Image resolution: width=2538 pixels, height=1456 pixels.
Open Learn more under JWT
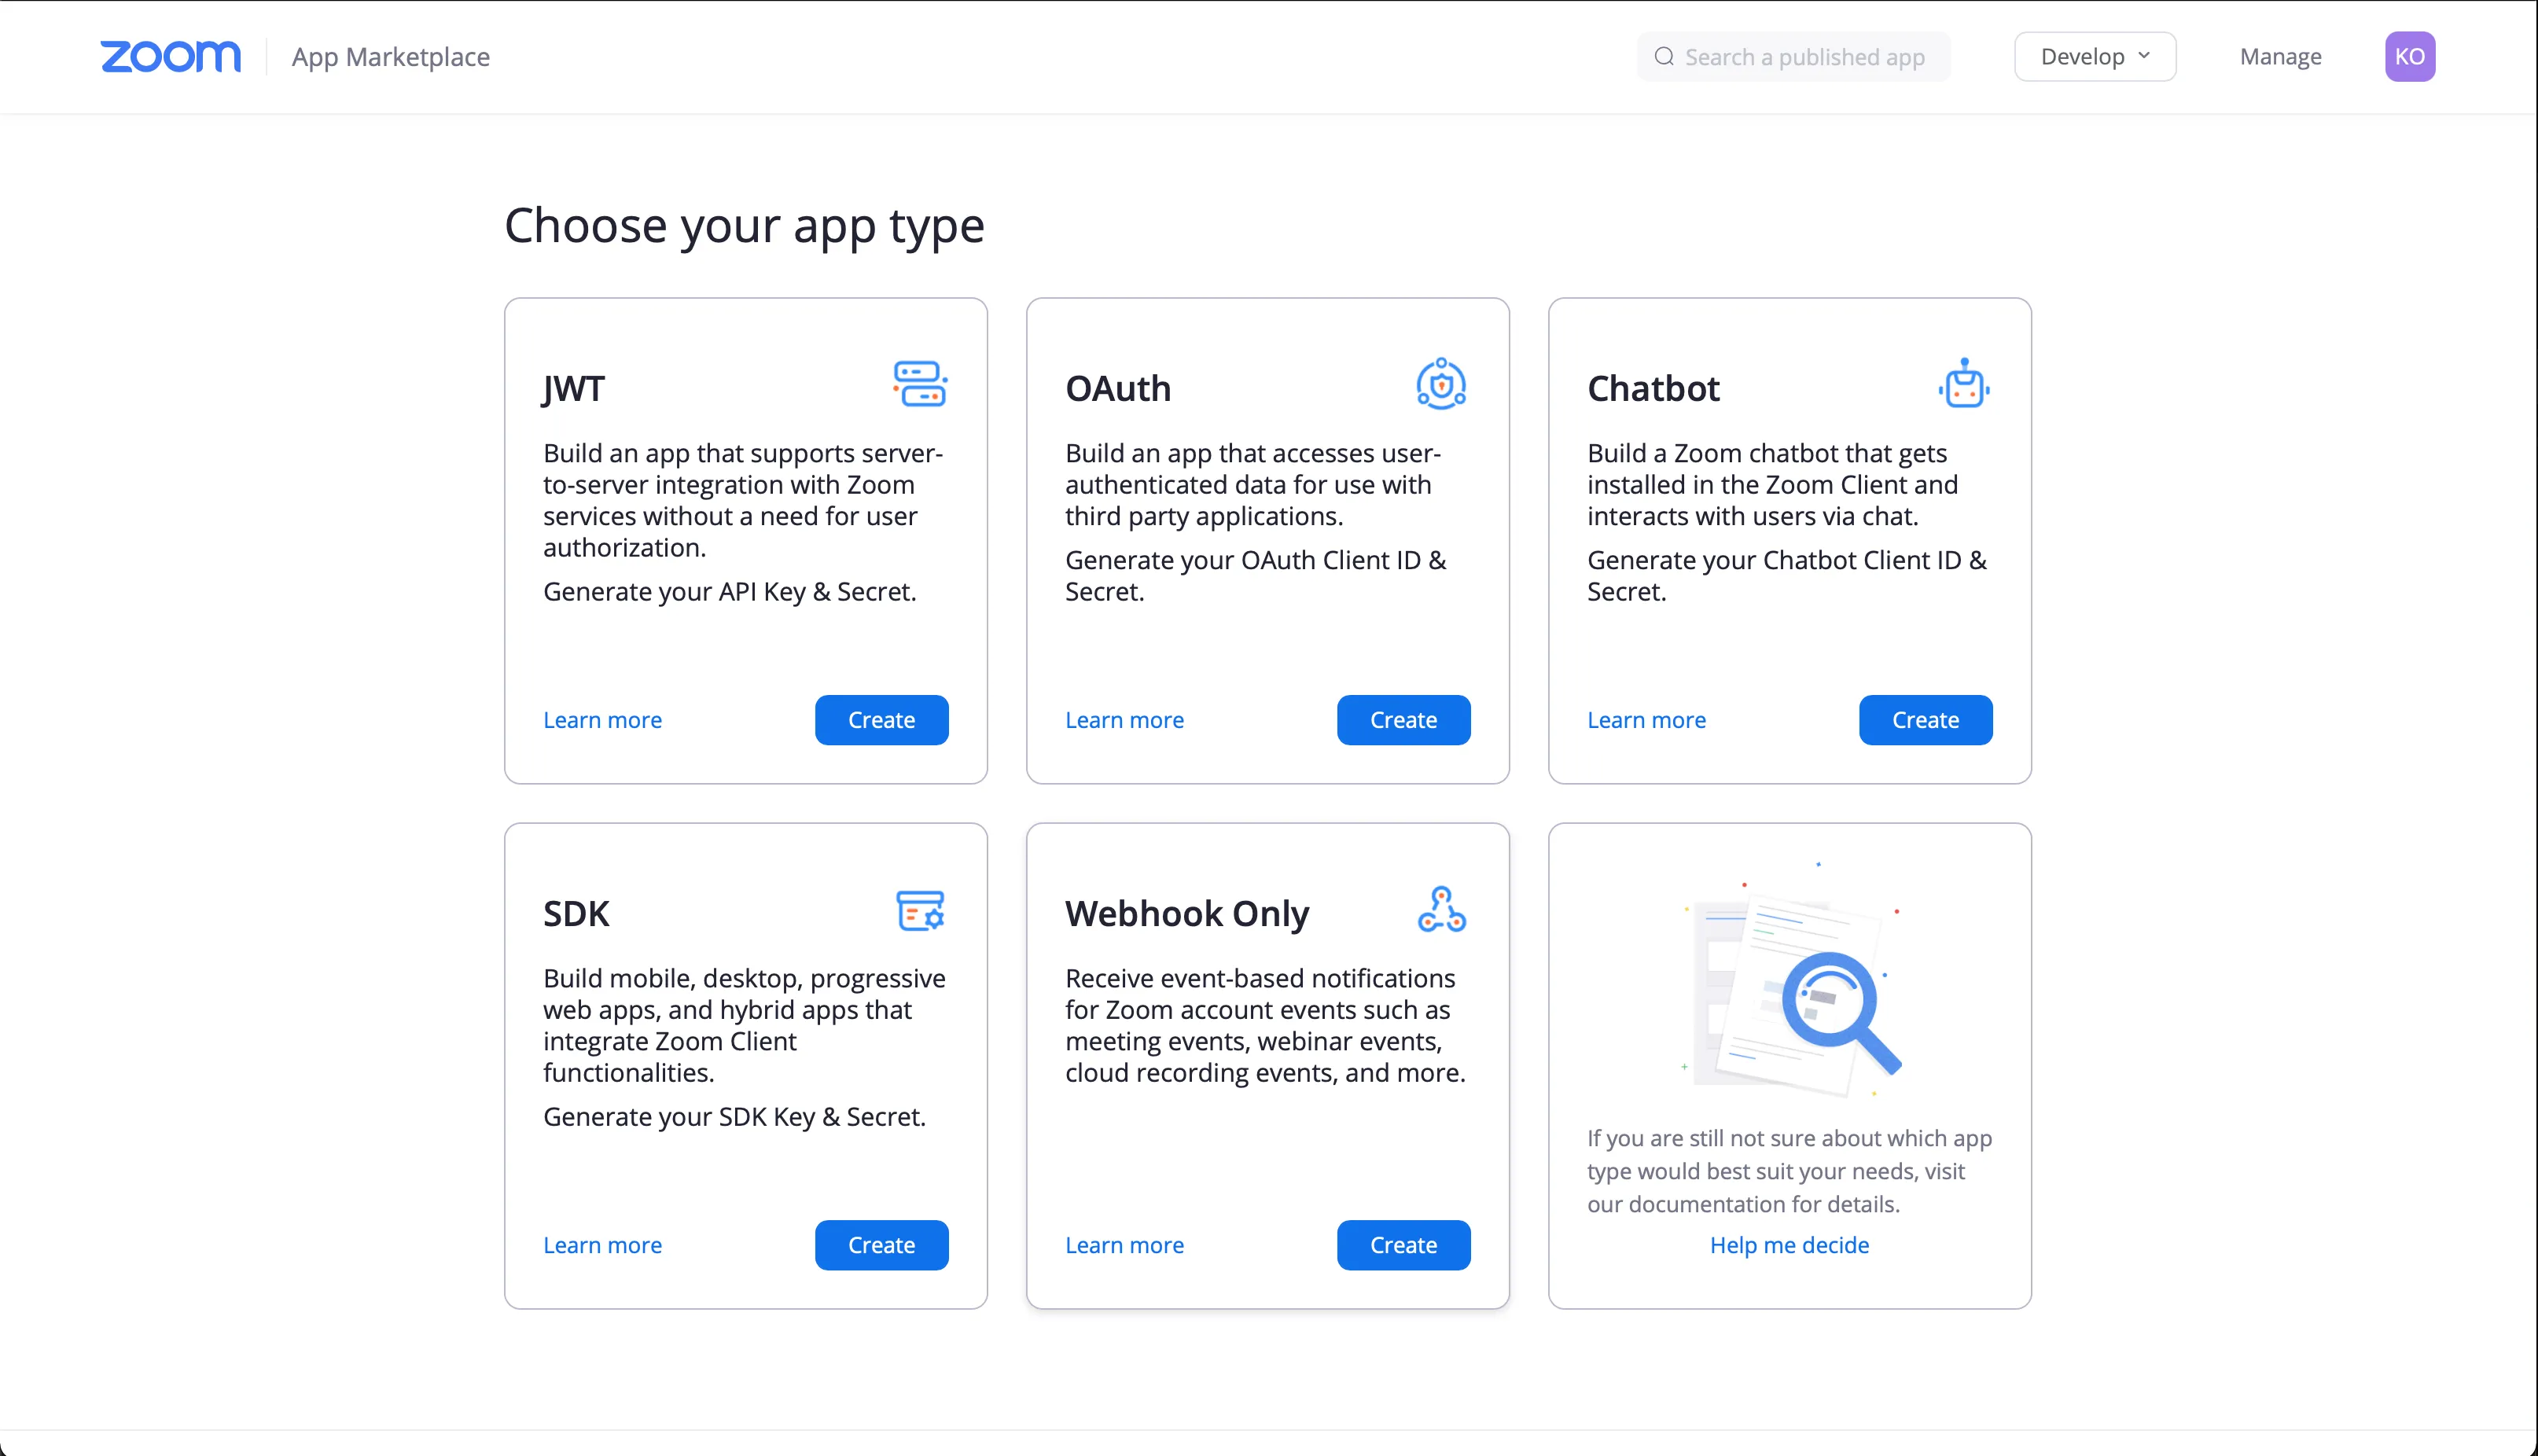click(602, 720)
